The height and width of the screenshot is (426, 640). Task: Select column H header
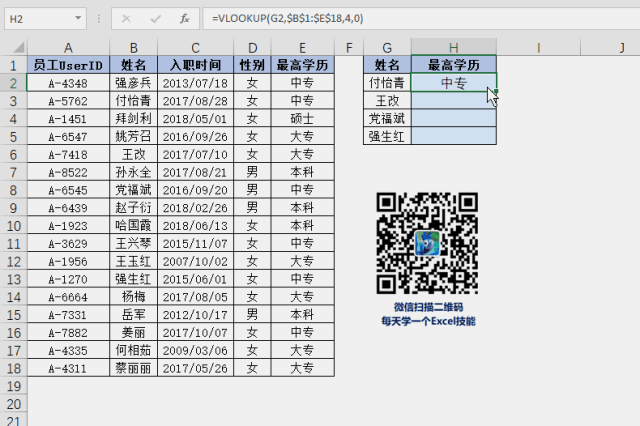[x=454, y=48]
